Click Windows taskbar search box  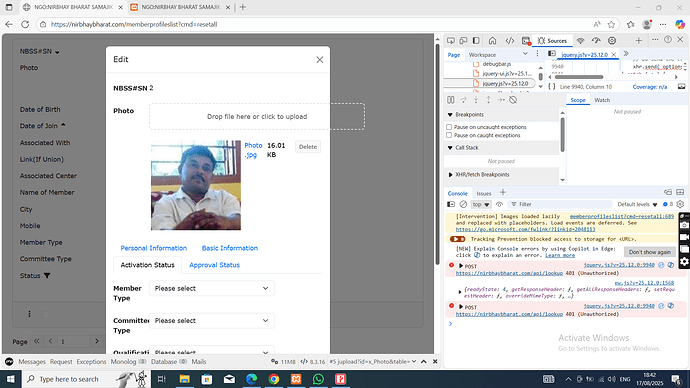86,379
